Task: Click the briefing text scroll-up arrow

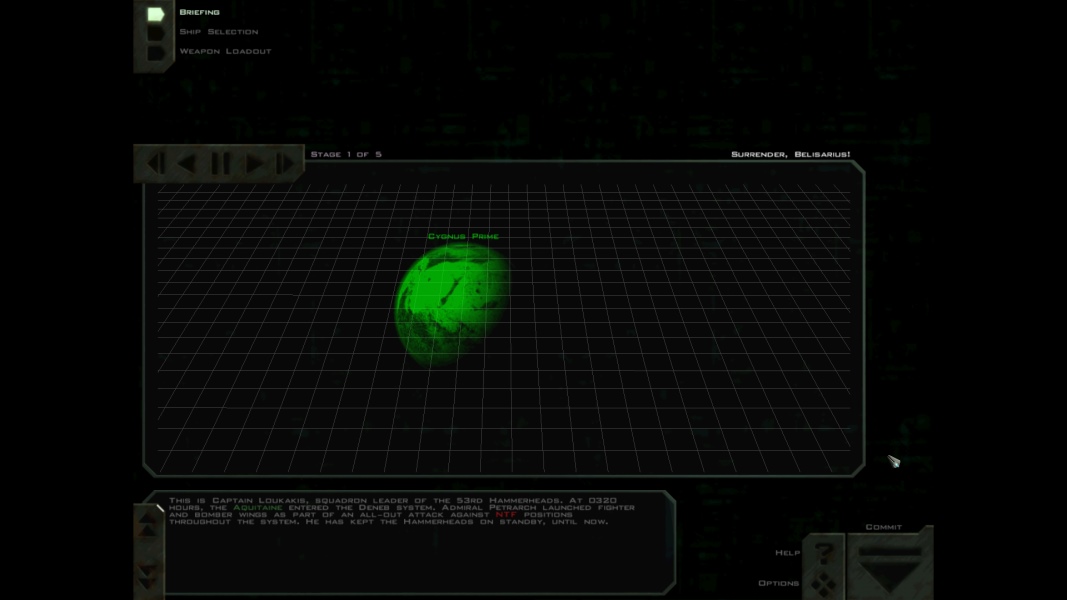Action: coord(148,524)
